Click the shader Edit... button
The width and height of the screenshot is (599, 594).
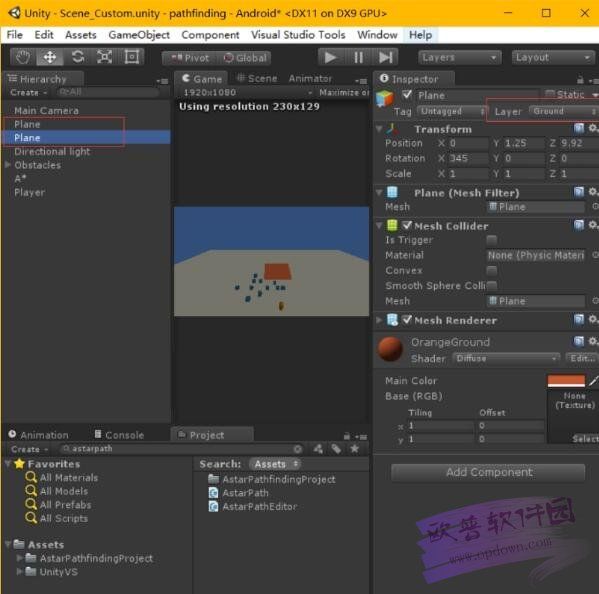click(582, 358)
